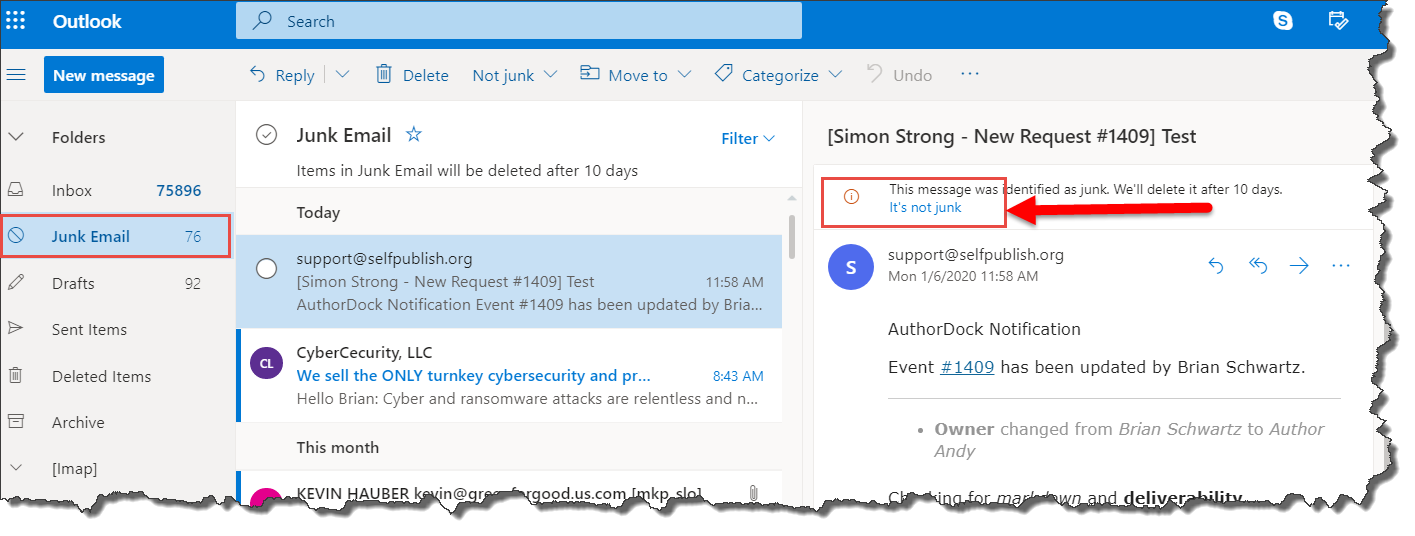Click the Inbox unread count 75896
The image size is (1415, 536).
[179, 190]
